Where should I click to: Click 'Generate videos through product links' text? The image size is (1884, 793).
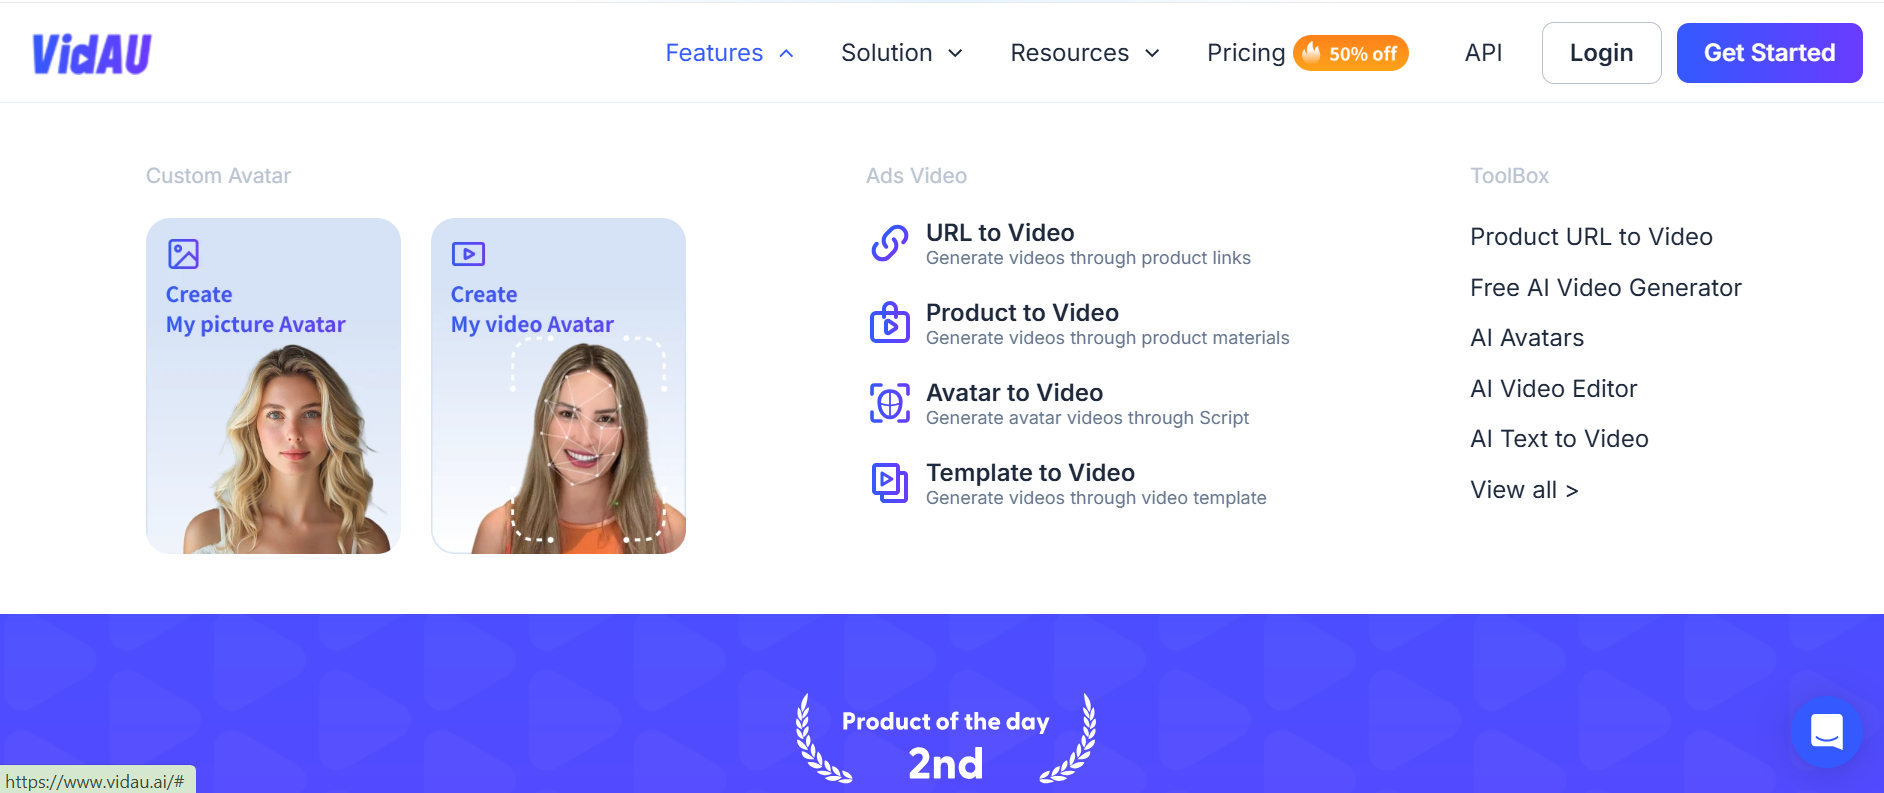coord(1088,258)
